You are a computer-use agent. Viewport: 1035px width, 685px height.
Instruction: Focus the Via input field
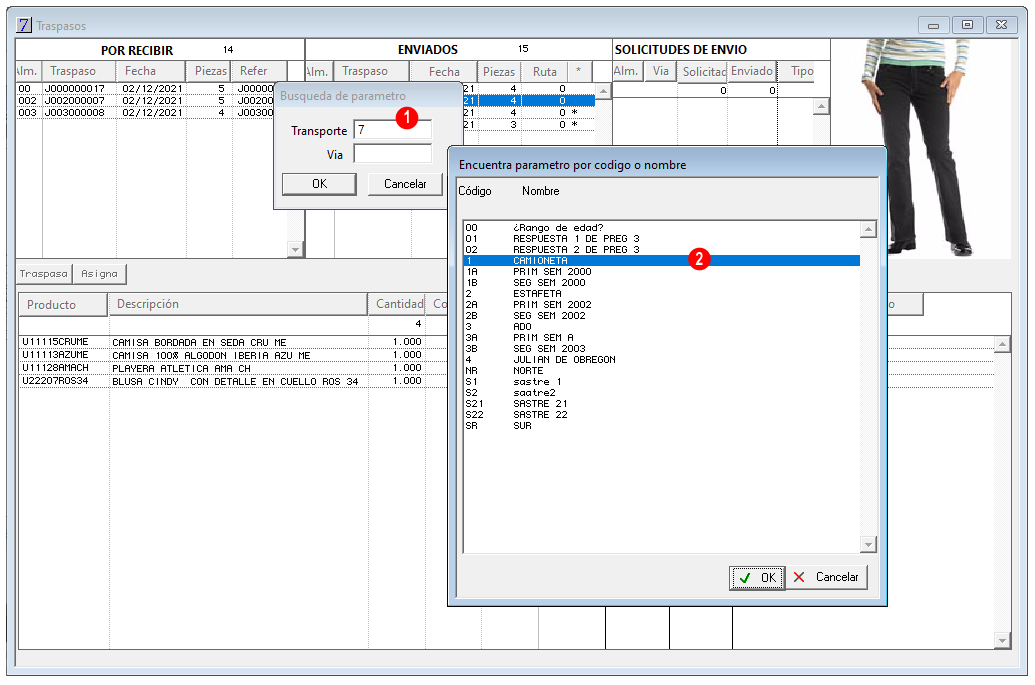pyautogui.click(x=393, y=154)
